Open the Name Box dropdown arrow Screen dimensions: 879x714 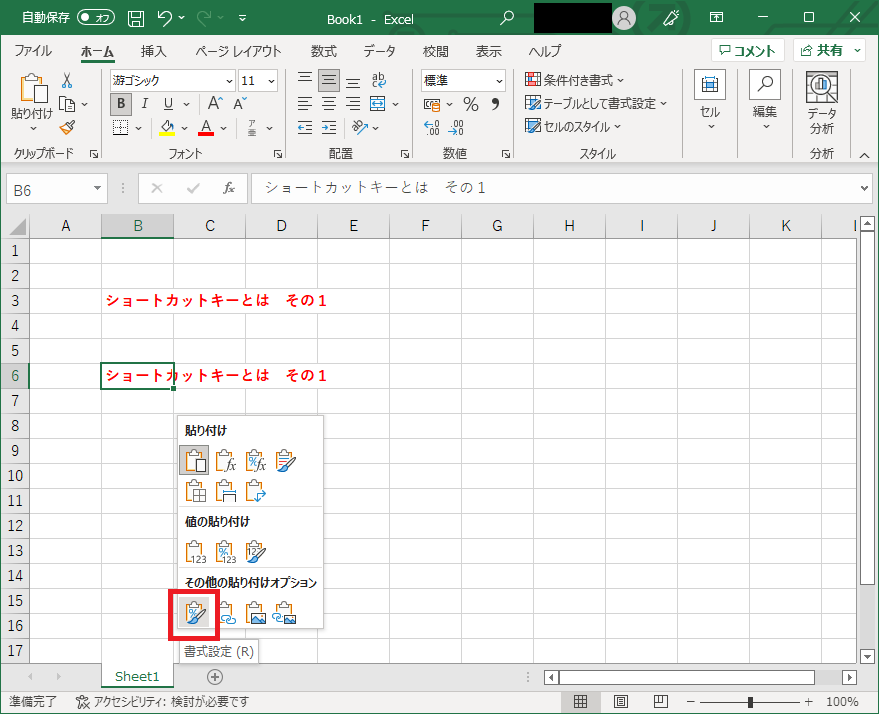[x=97, y=188]
